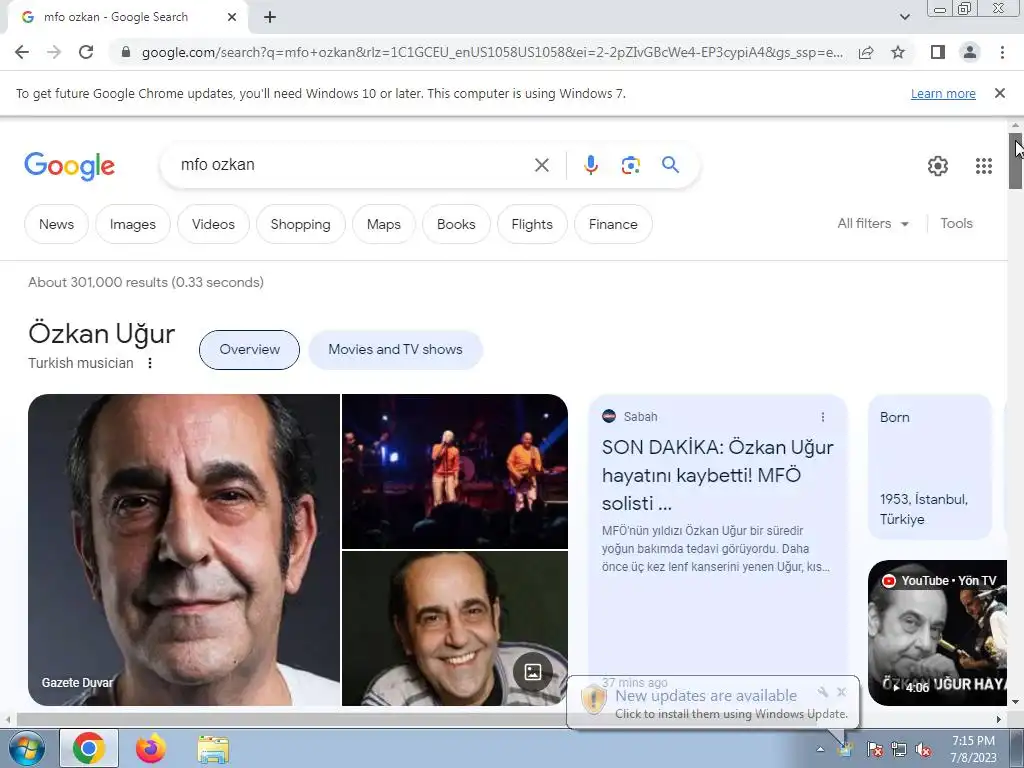Click the tray volume speaker icon
The image size is (1024, 768).
point(923,750)
